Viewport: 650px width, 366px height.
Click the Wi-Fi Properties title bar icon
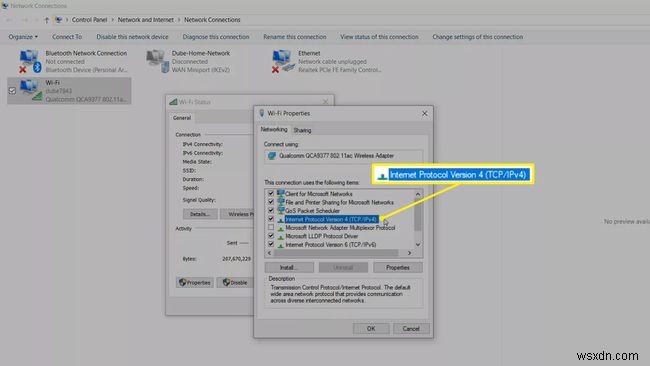pos(262,113)
